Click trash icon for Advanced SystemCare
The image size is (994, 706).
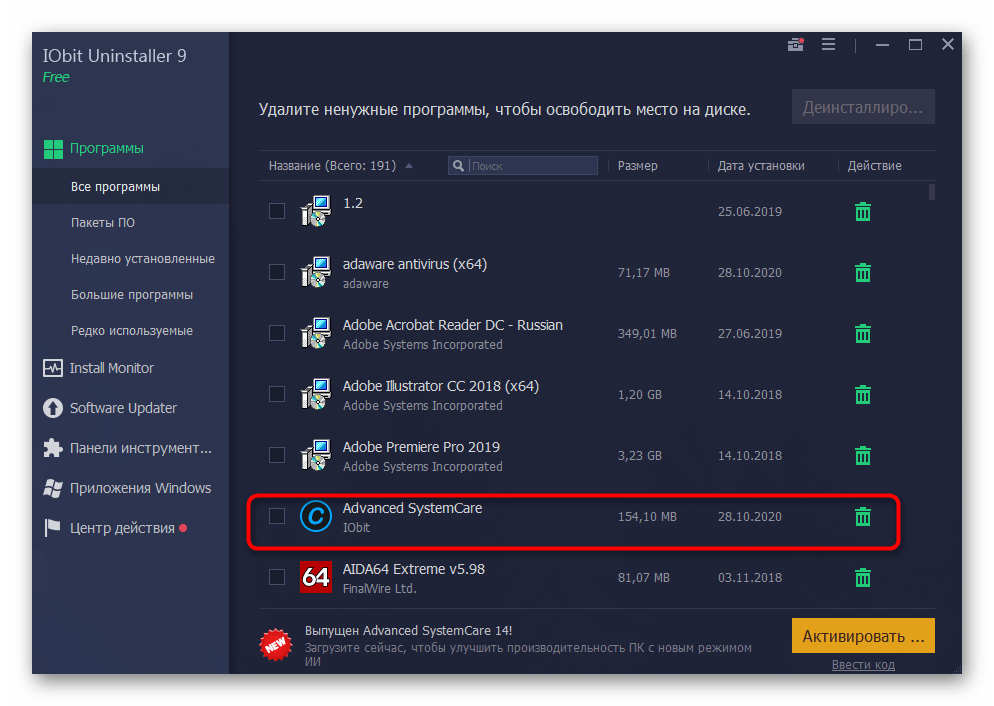click(862, 517)
